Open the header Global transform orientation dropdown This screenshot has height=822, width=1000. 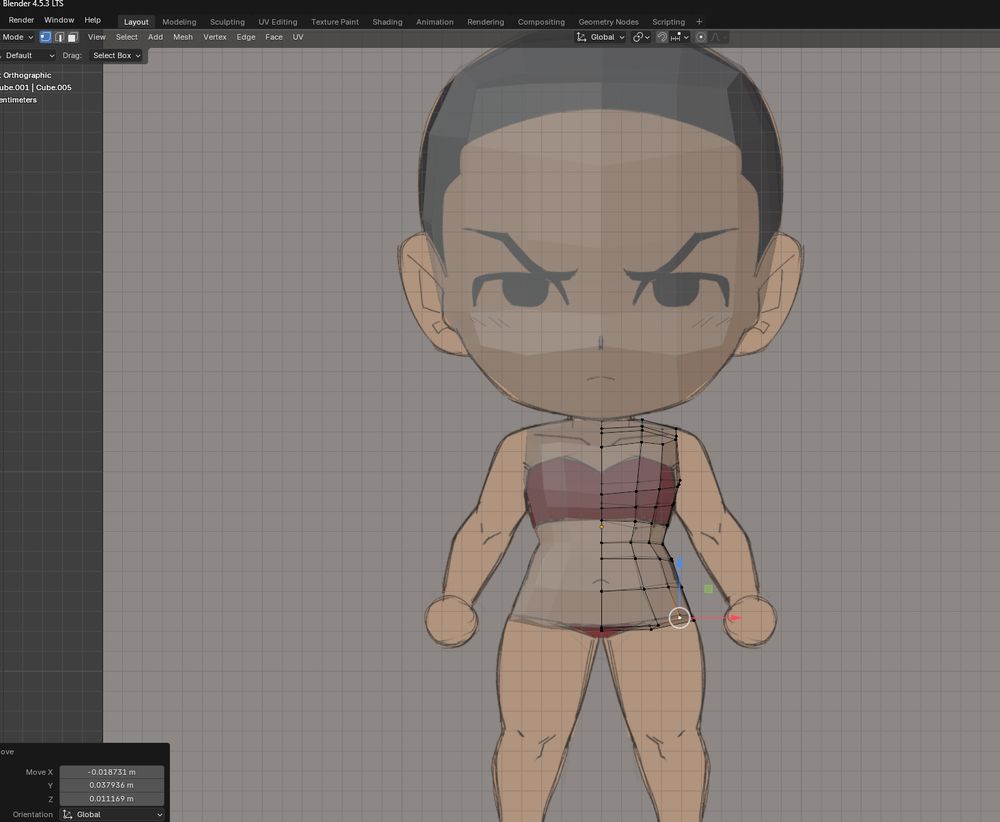click(601, 37)
